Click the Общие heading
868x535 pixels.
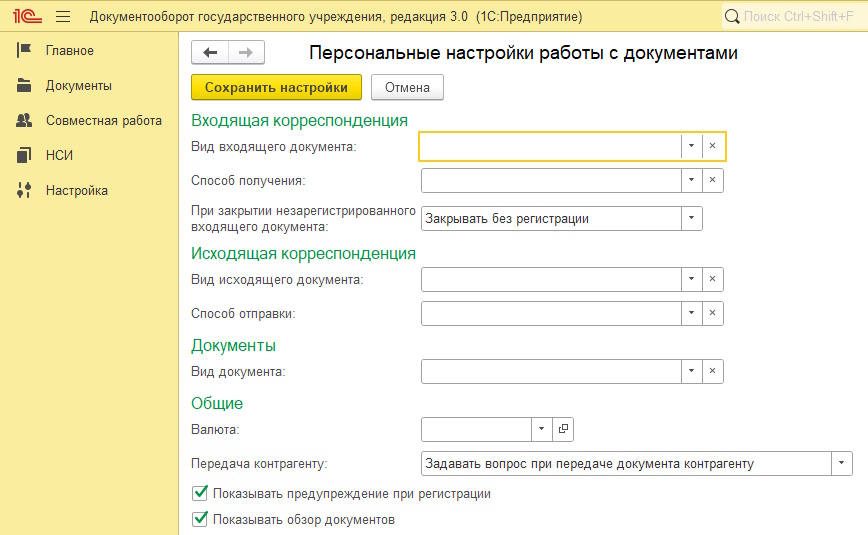click(217, 403)
